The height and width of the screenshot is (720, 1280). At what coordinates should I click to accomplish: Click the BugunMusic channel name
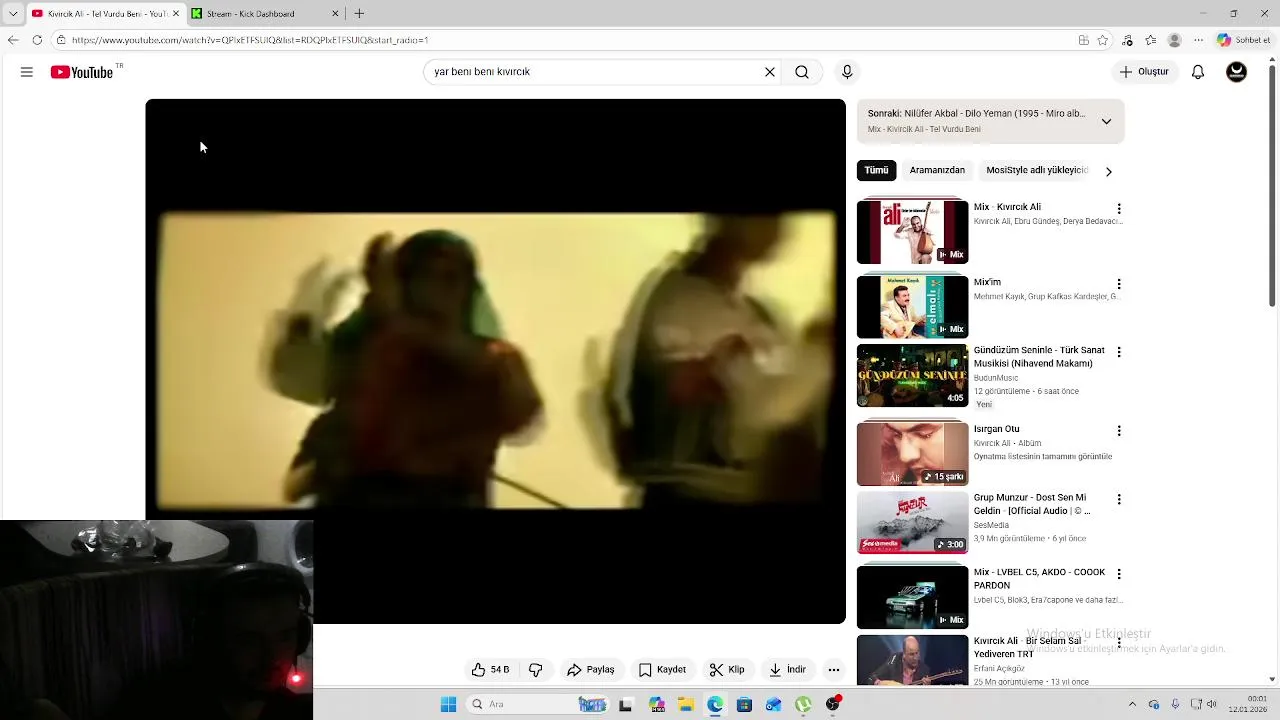[x=996, y=378]
